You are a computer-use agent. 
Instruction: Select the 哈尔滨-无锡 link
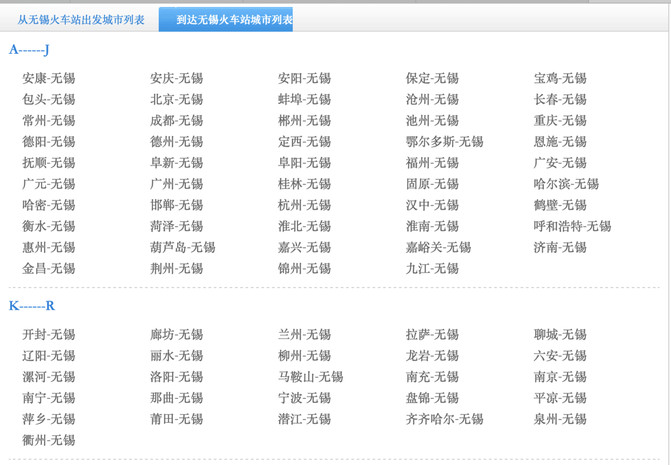tap(566, 184)
